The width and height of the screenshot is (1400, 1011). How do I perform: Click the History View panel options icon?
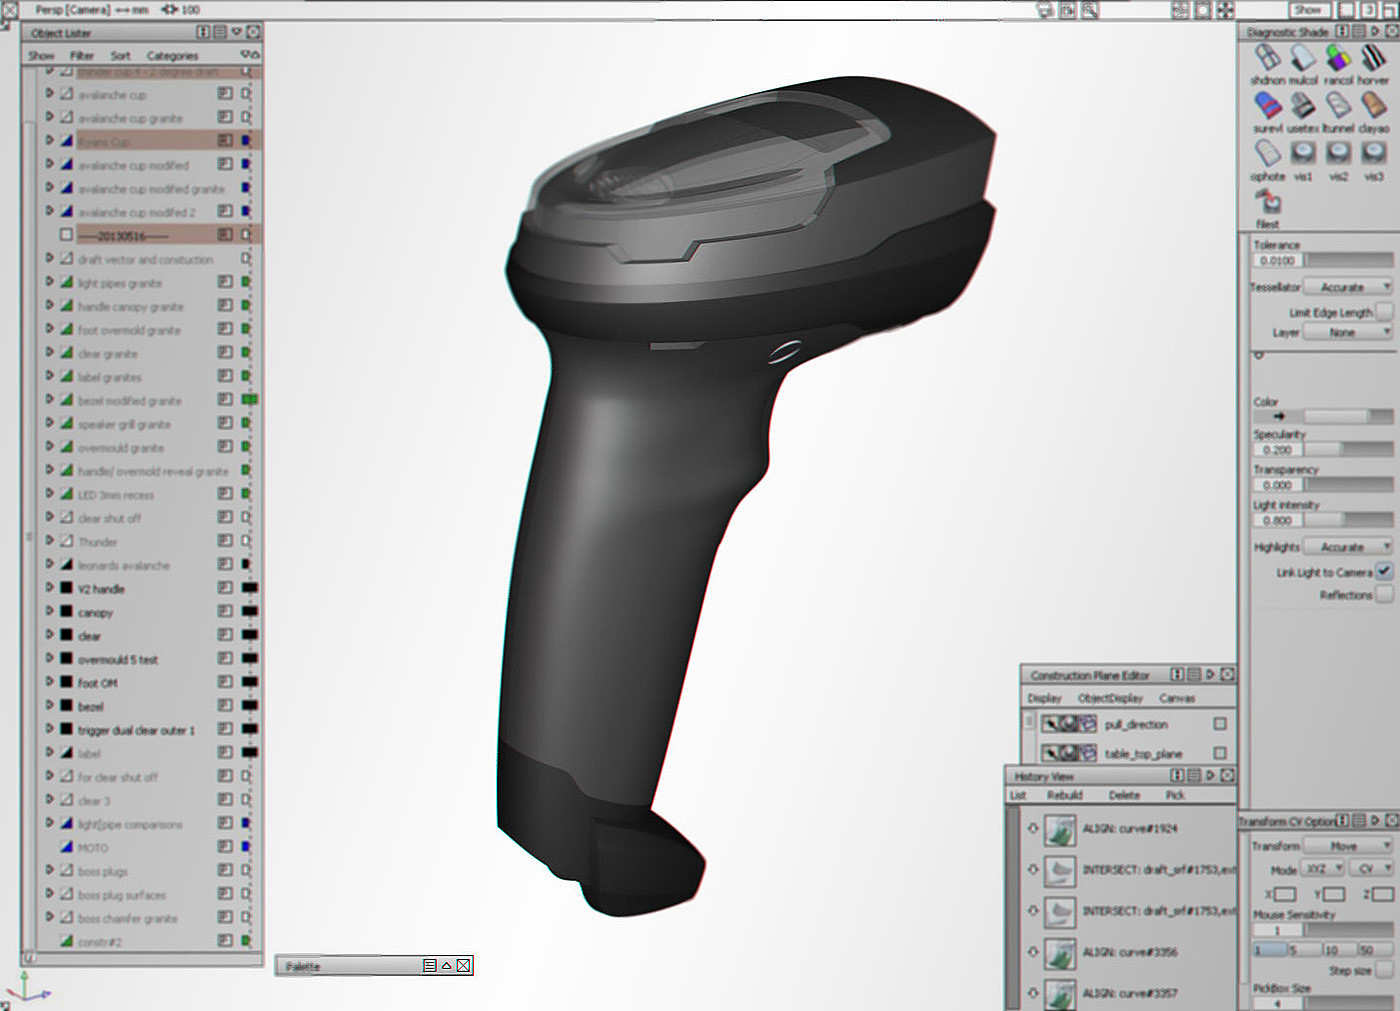coord(1193,776)
